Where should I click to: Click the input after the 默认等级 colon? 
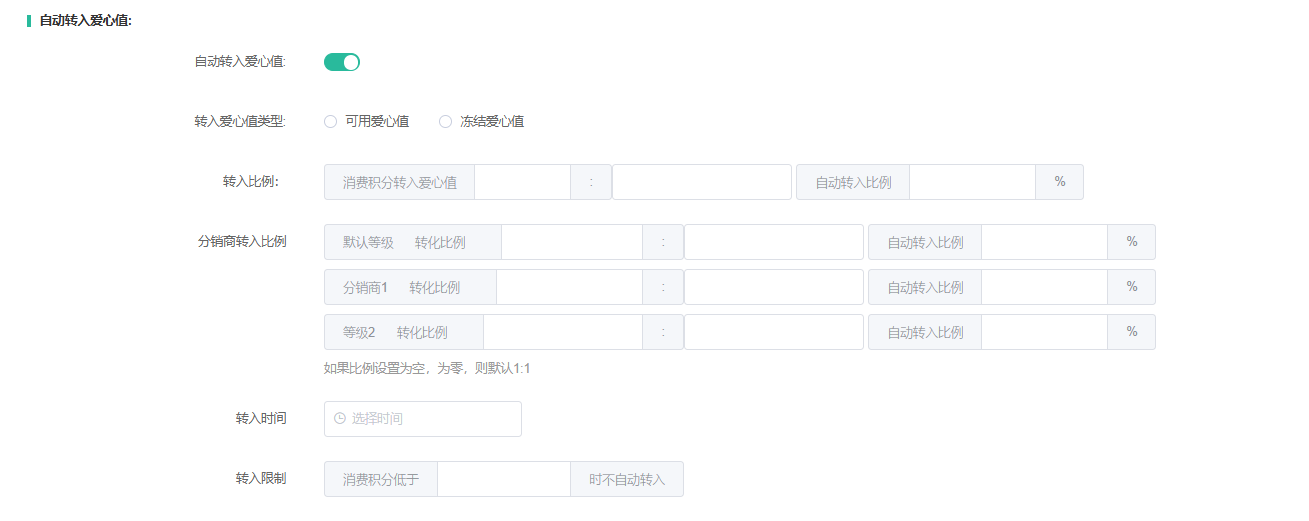tap(773, 242)
